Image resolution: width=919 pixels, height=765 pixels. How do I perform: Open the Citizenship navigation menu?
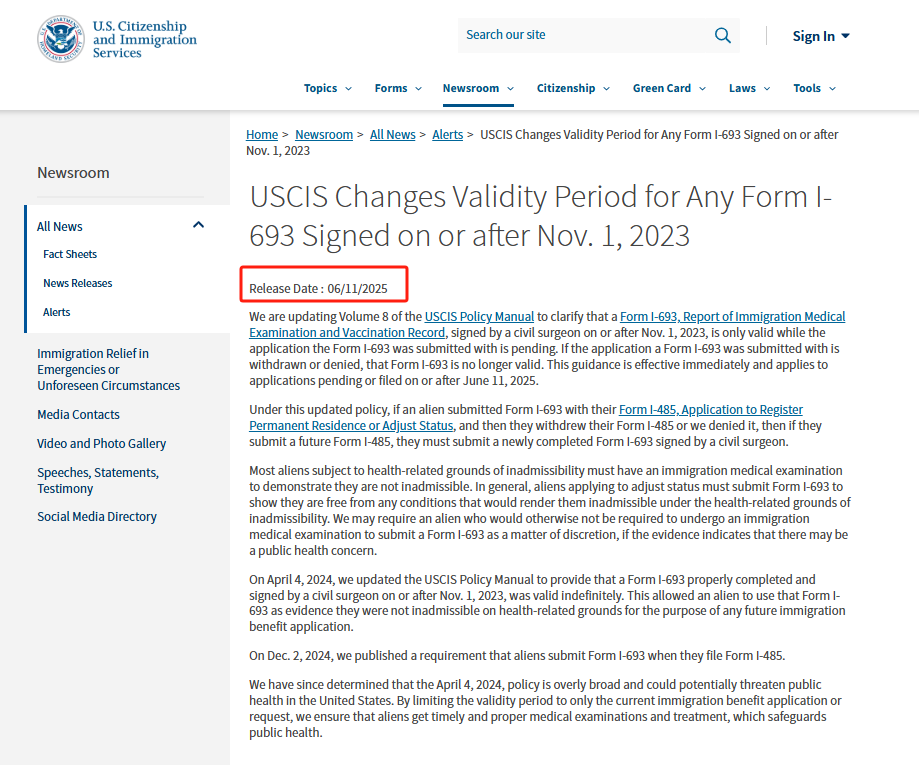[x=573, y=88]
